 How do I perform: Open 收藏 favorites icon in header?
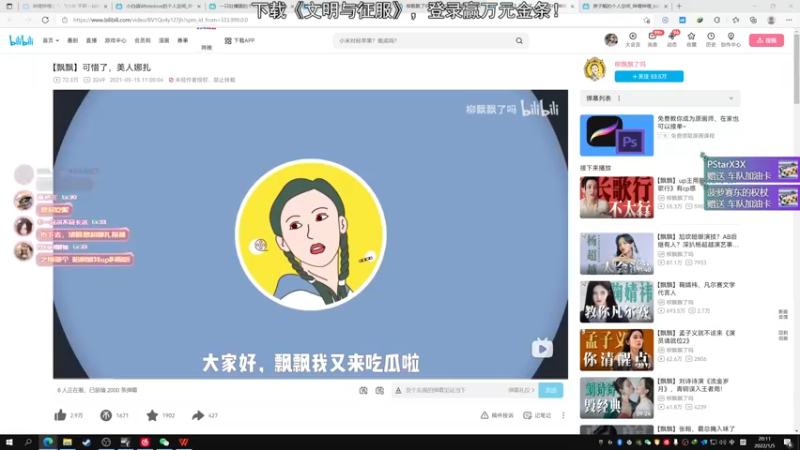(691, 40)
